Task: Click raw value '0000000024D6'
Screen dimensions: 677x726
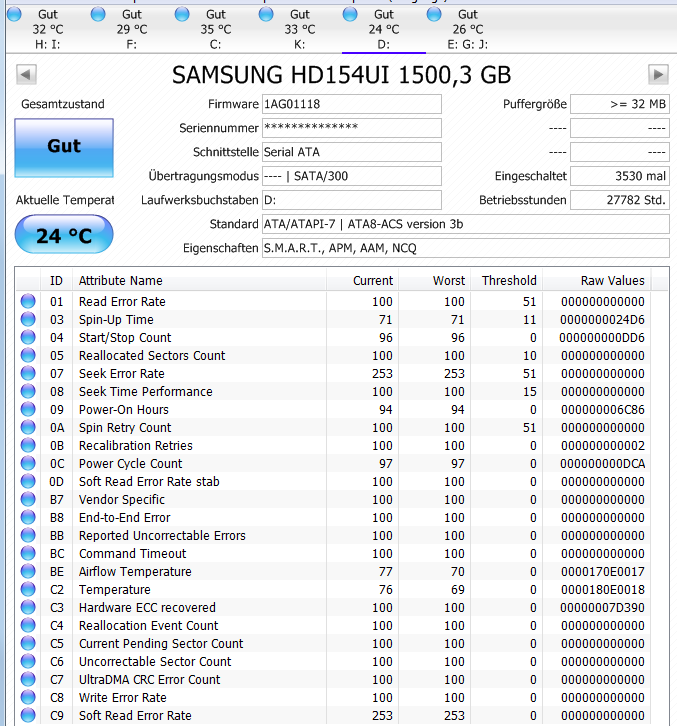Action: coord(602,319)
